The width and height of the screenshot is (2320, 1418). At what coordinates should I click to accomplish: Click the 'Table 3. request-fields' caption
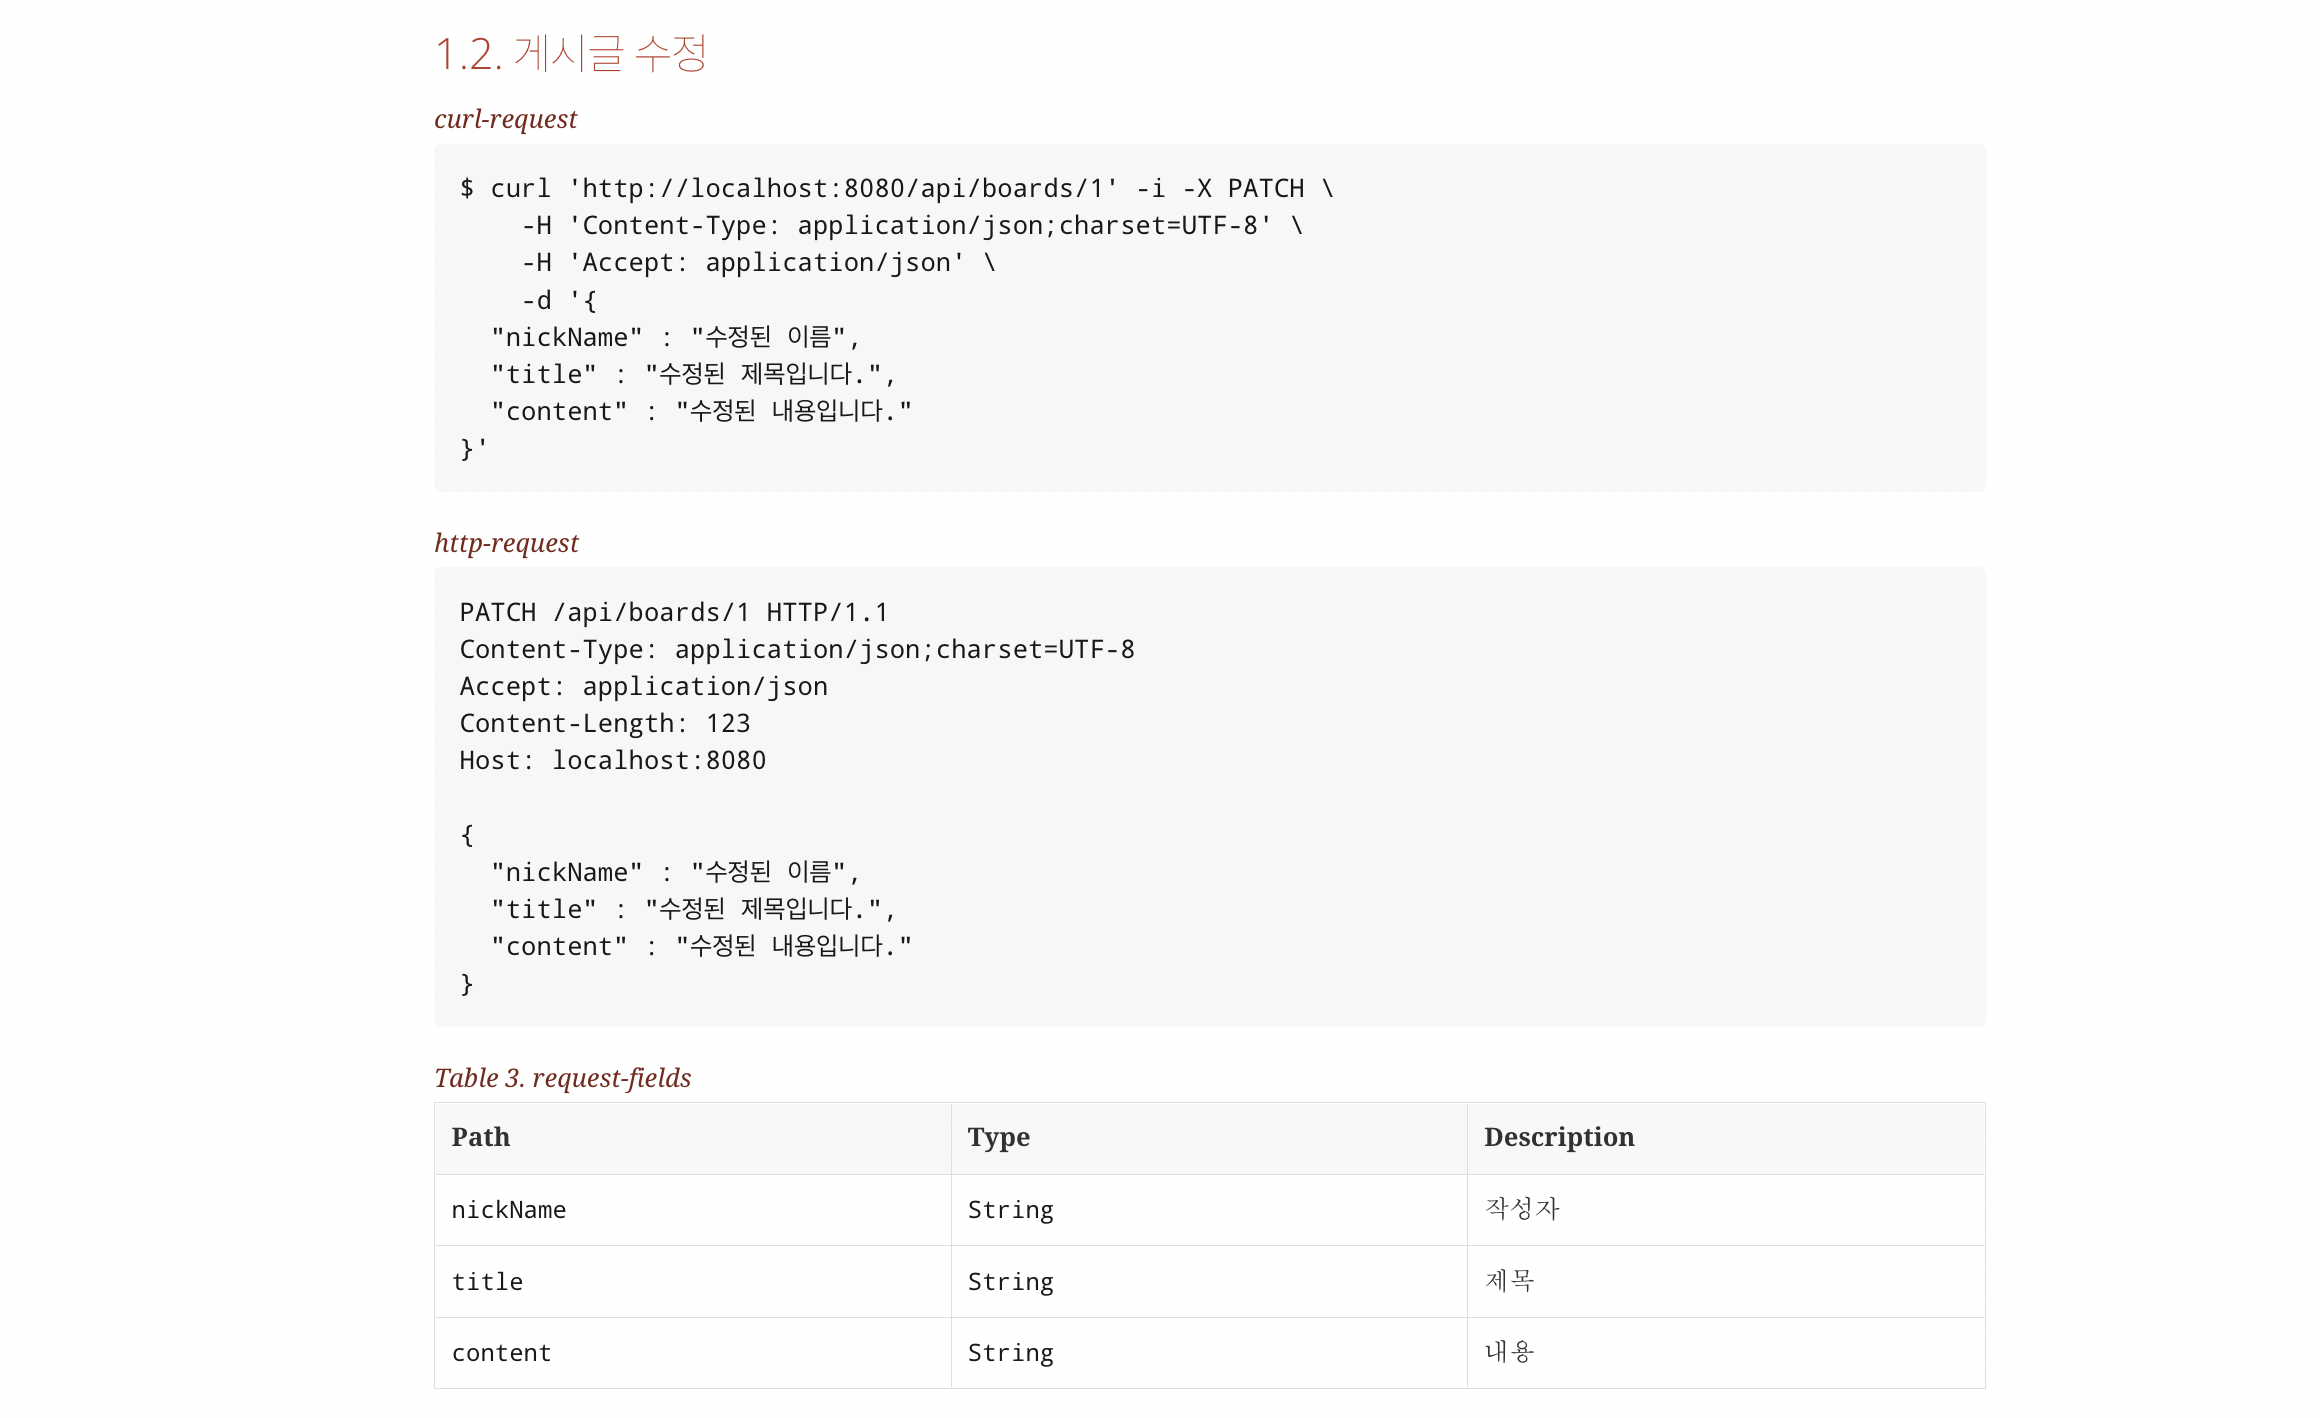[x=562, y=1078]
